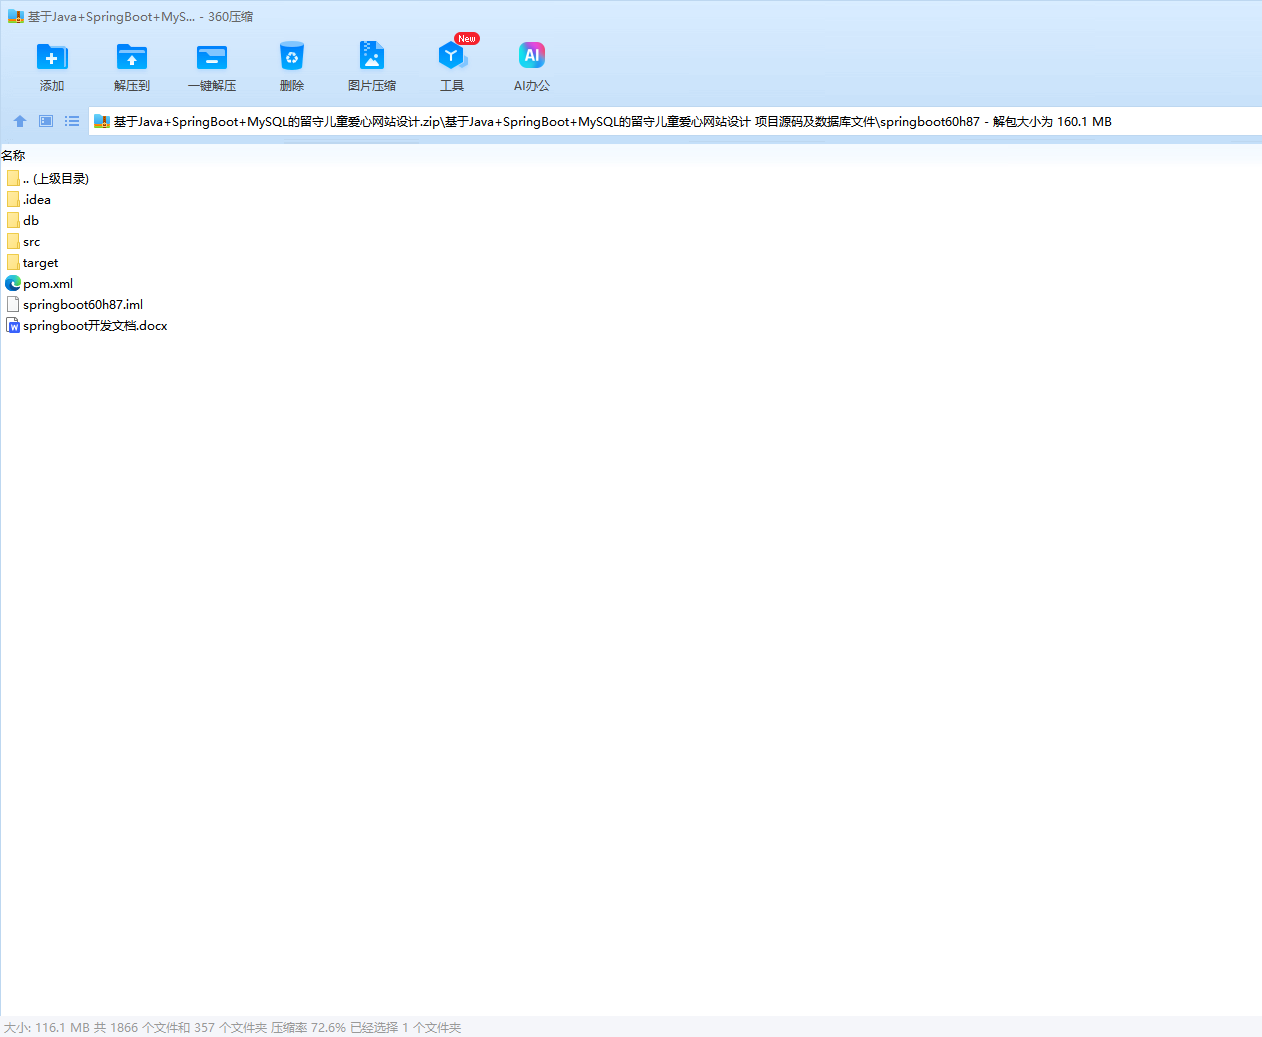Sort the list by the 名称 column header
The height and width of the screenshot is (1037, 1262).
point(13,156)
